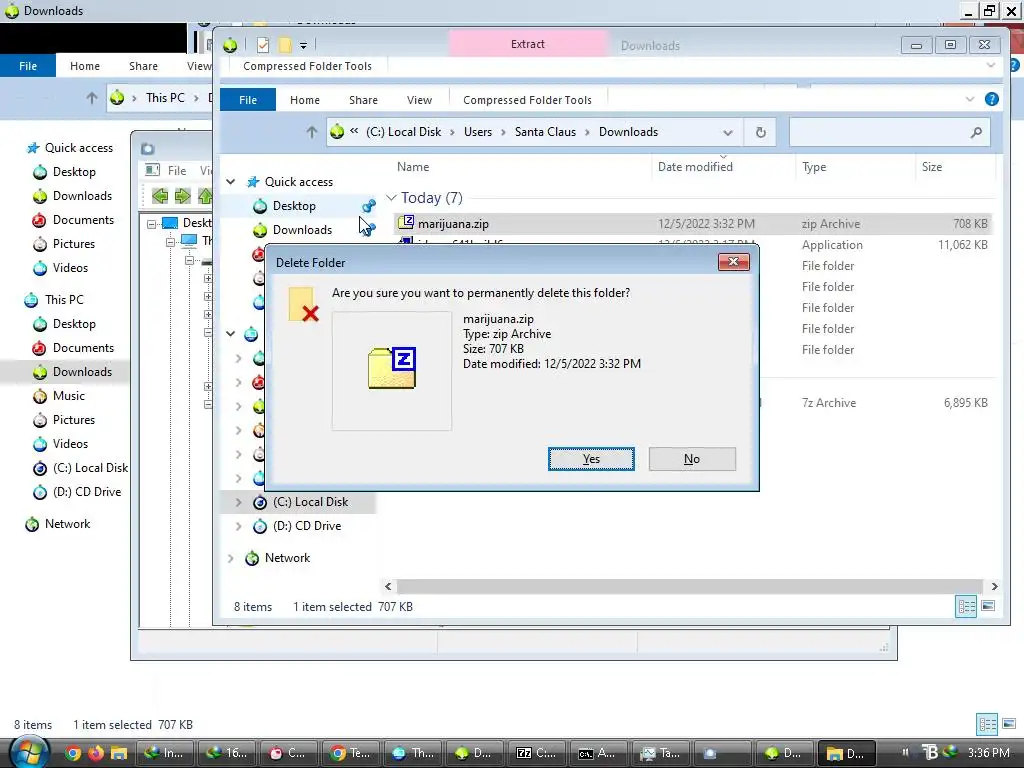Click the Santa Claus breadcrumb in the address bar

point(545,132)
